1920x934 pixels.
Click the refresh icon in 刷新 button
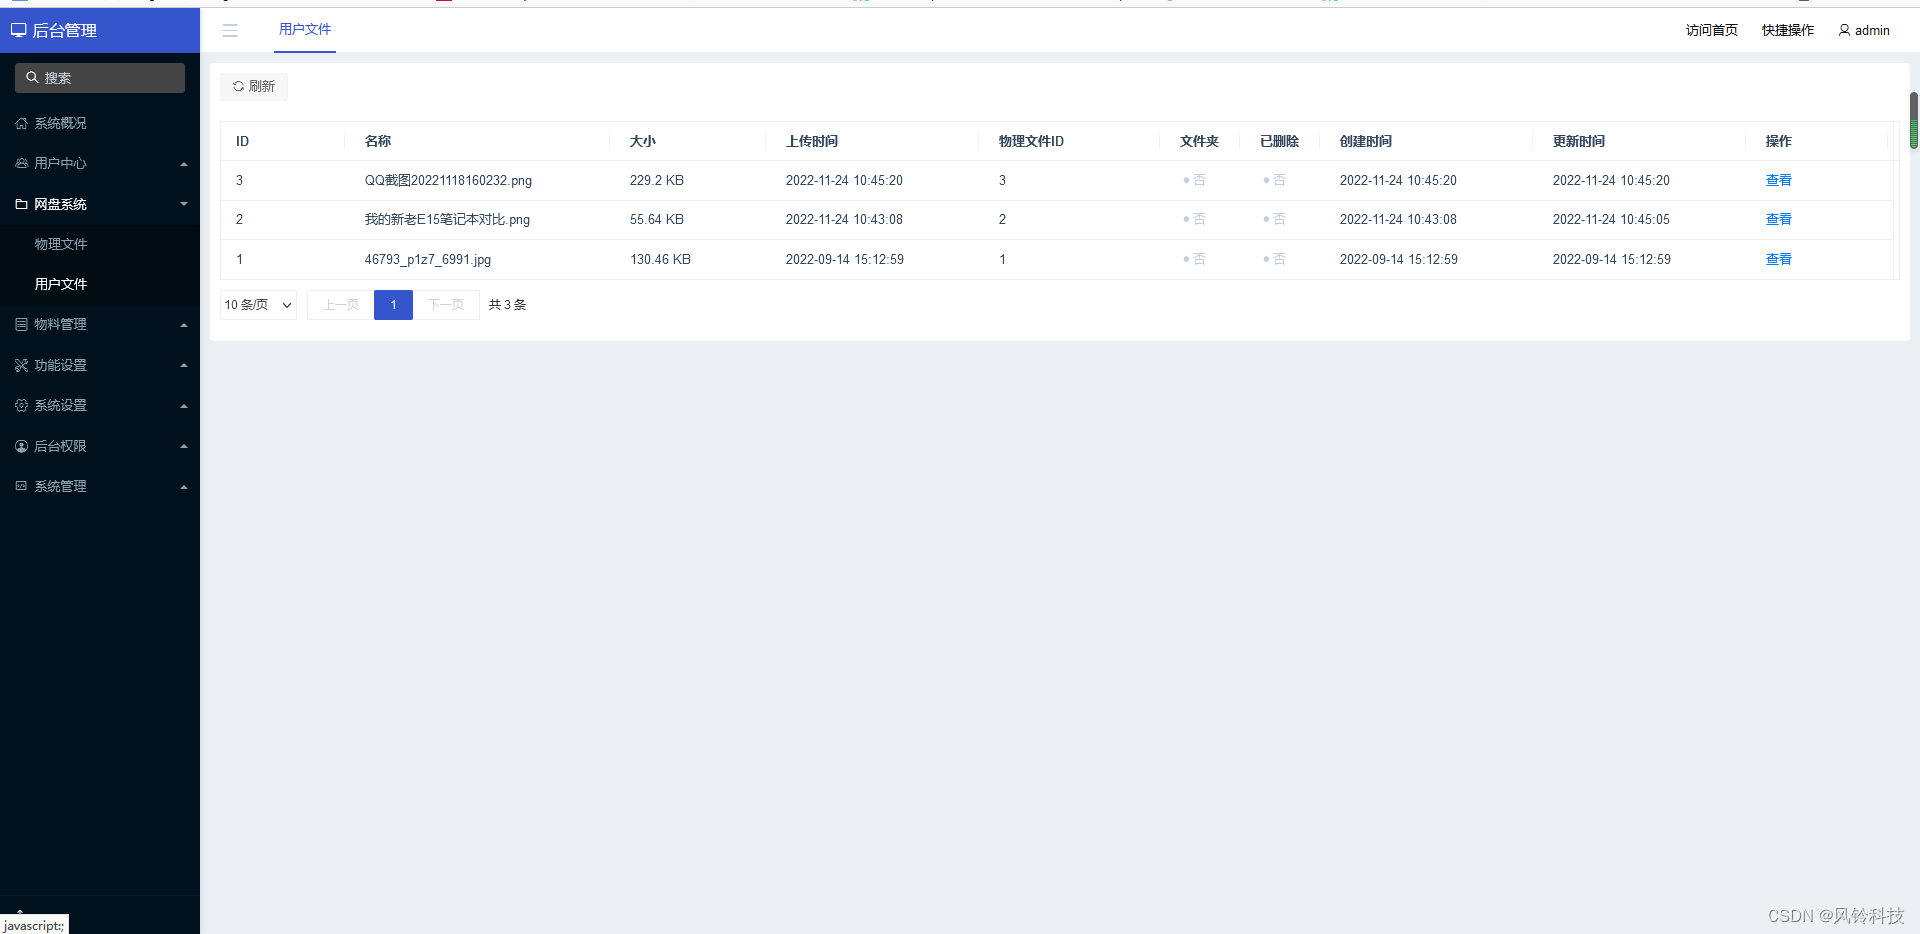click(238, 86)
